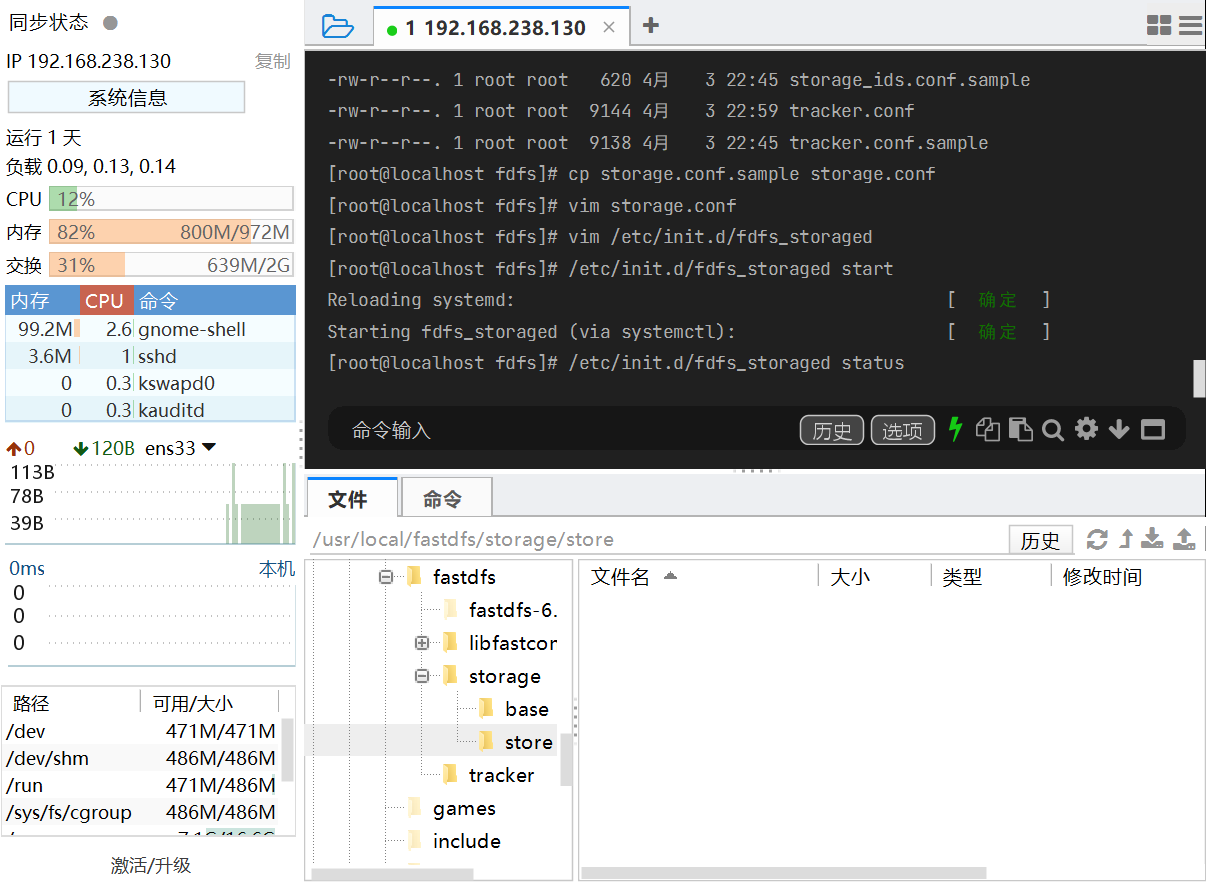Screen dimensions: 1206x884
Task: Click the file list horizontal scrollbar
Action: (x=784, y=873)
